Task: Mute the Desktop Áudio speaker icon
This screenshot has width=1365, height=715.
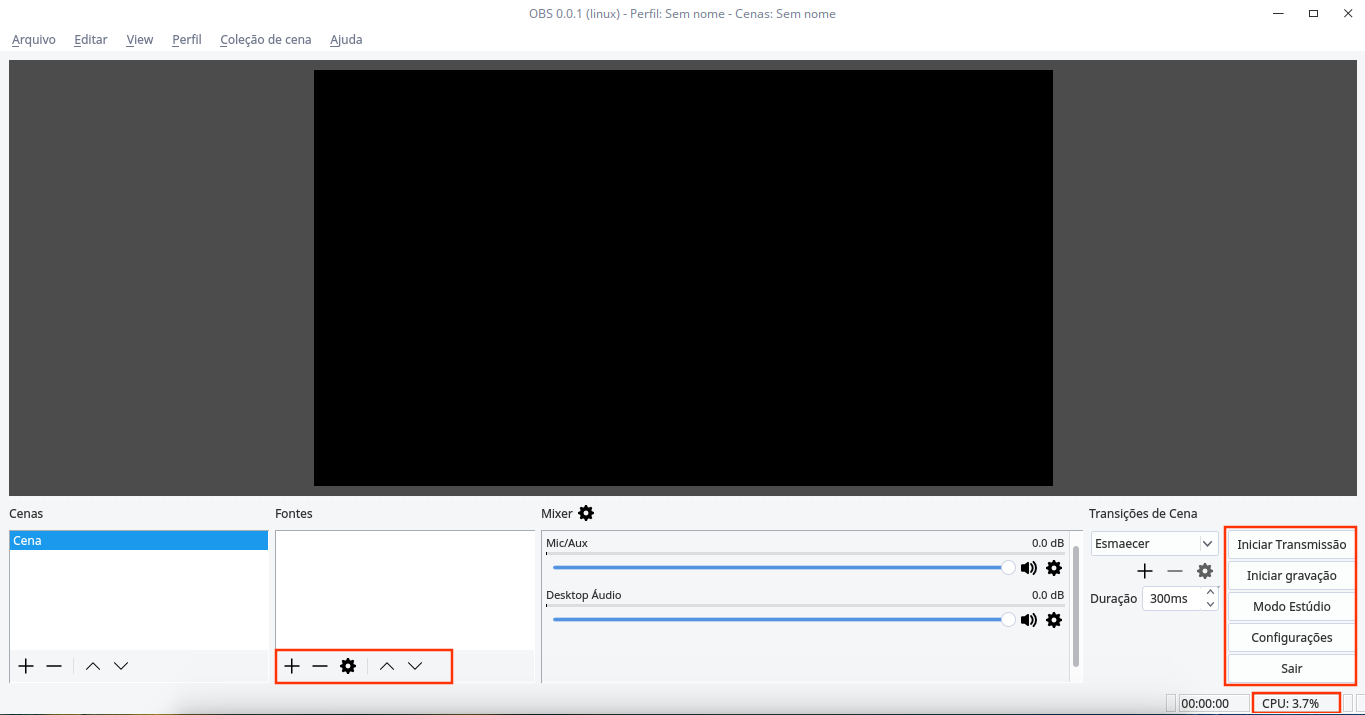Action: click(x=1029, y=620)
